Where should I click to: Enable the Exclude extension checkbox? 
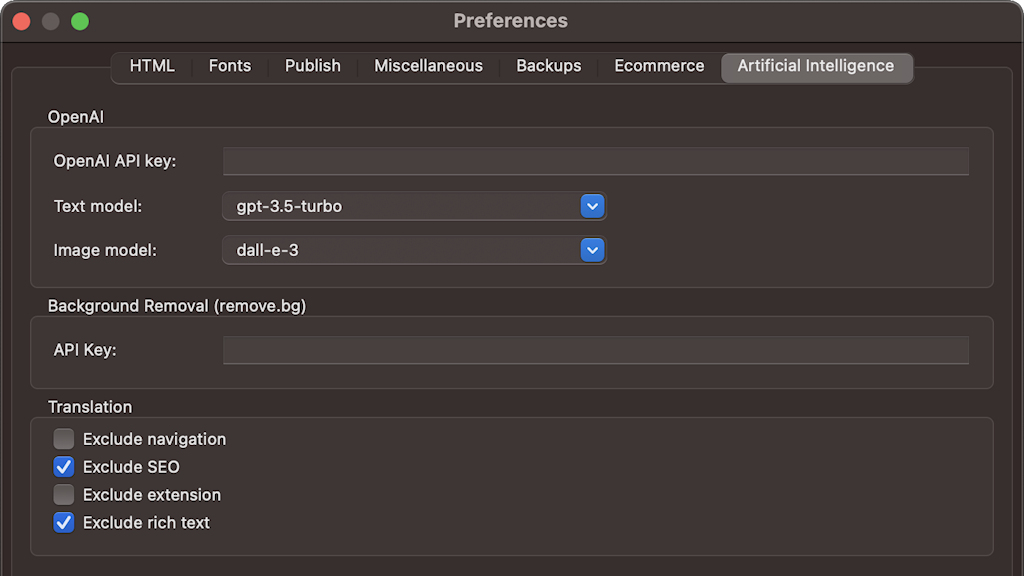point(64,495)
